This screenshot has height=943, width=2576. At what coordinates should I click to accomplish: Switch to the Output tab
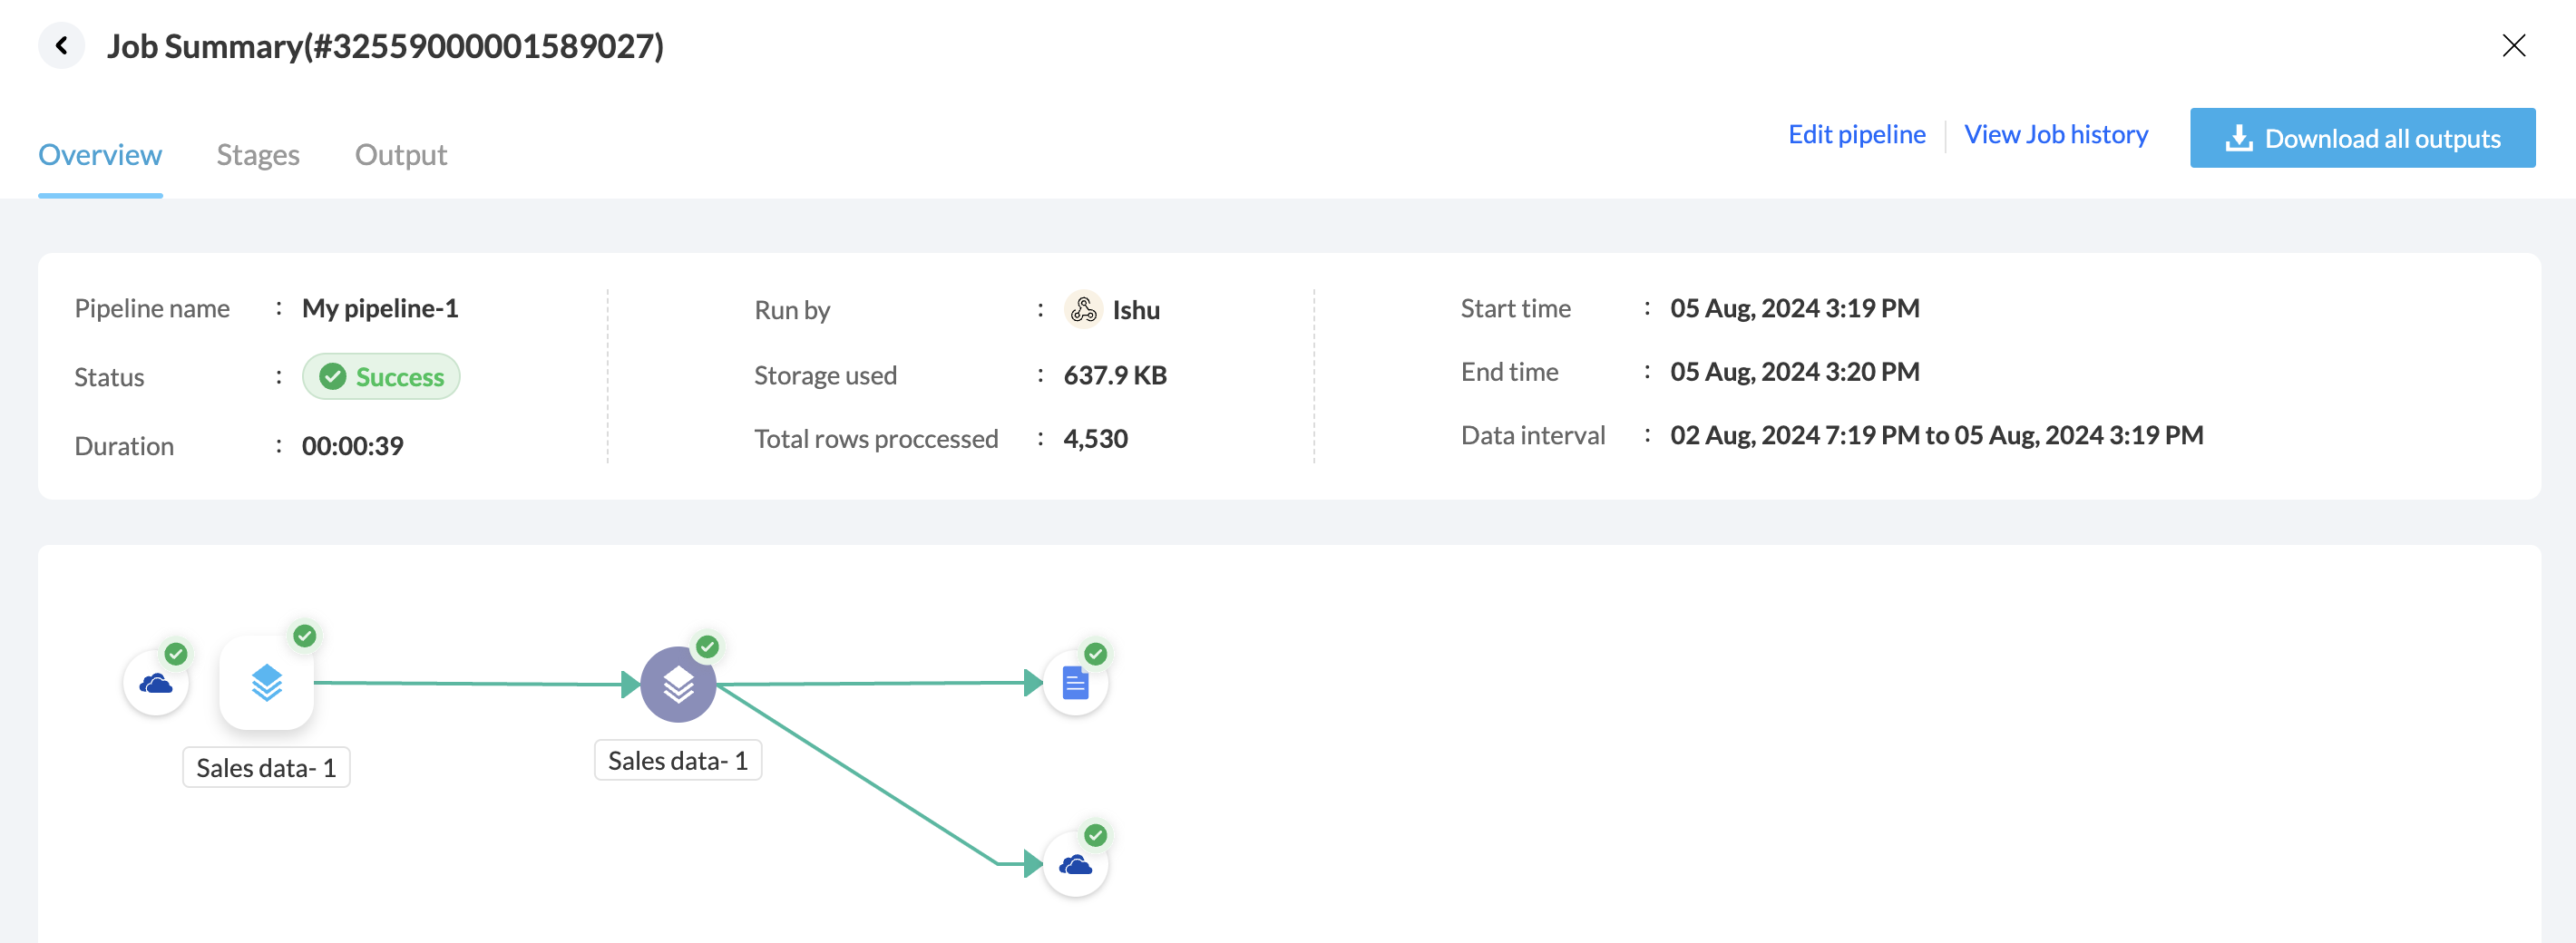coord(401,155)
